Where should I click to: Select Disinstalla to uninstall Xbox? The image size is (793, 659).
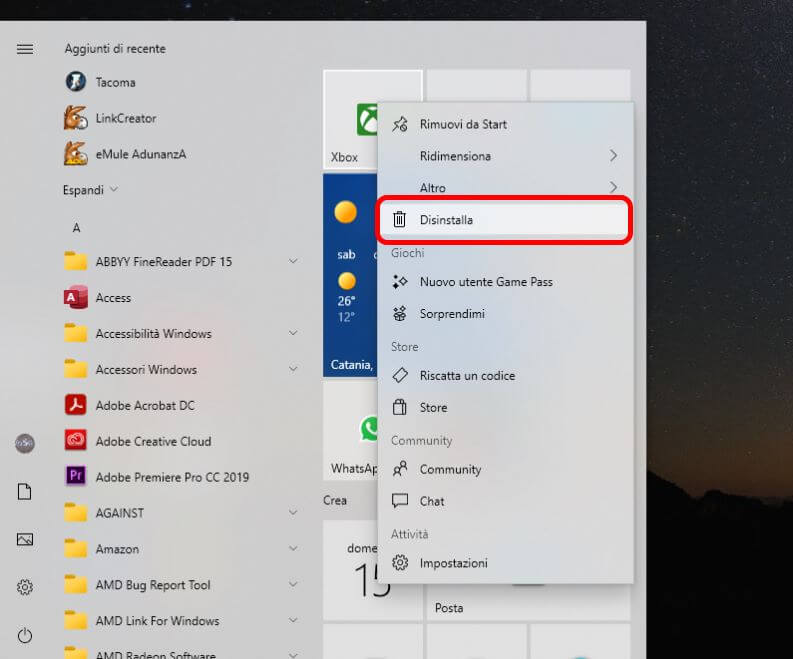coord(505,220)
